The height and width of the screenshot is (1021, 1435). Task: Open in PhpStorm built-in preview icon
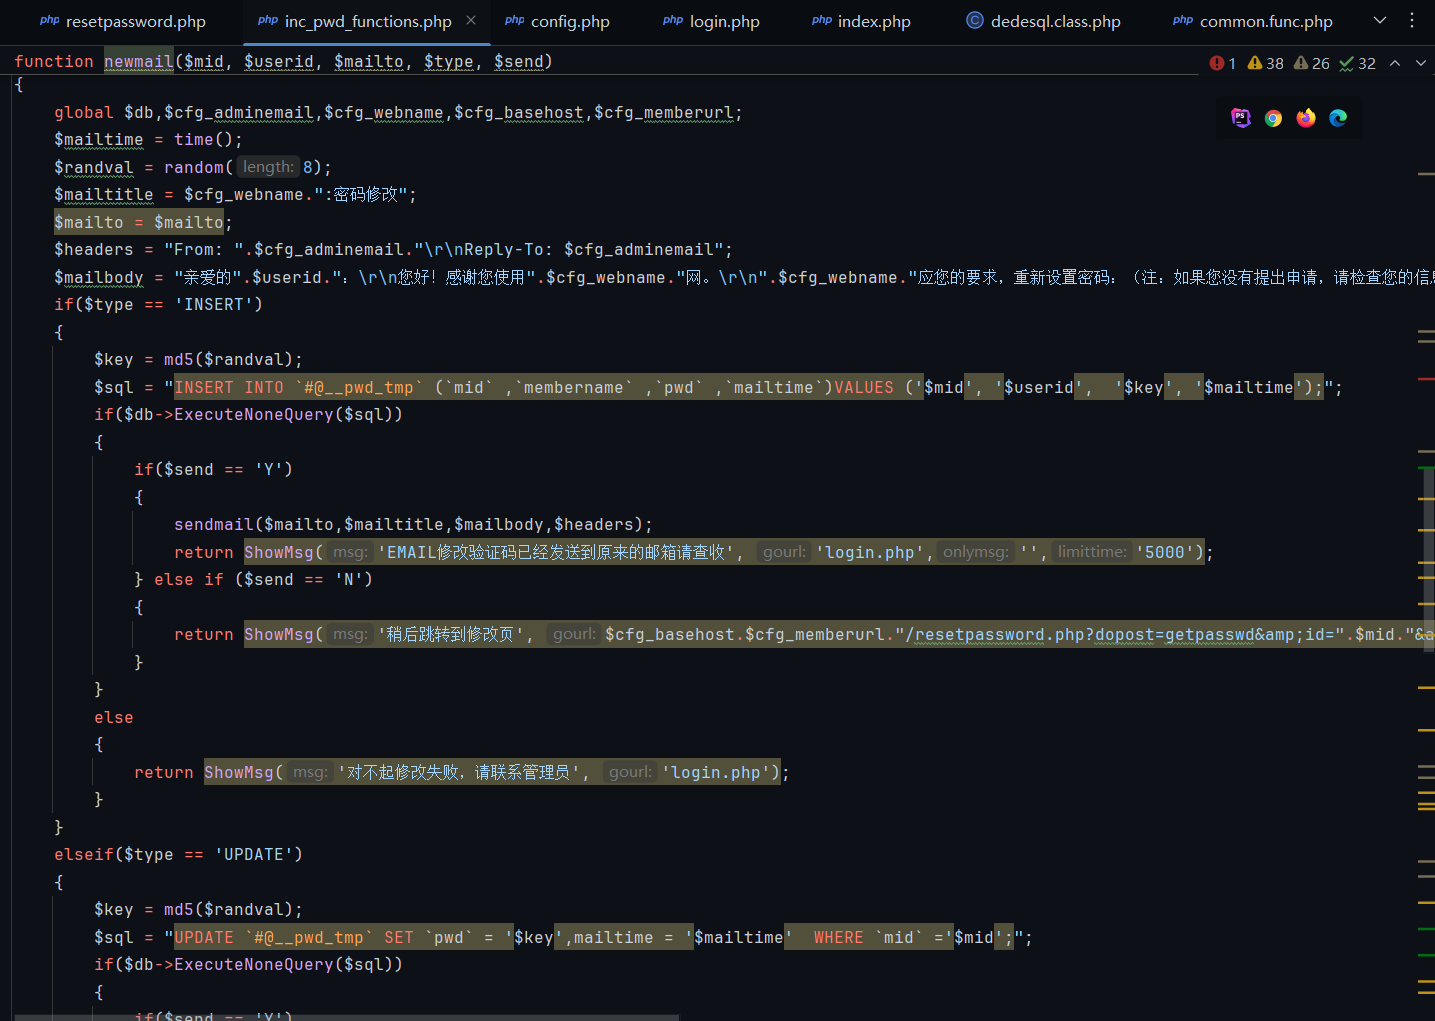click(1241, 118)
